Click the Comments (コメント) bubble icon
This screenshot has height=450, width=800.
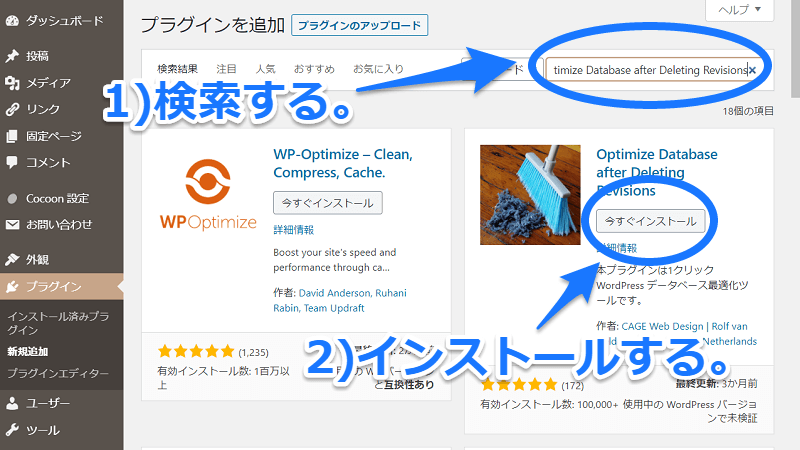click(12, 163)
